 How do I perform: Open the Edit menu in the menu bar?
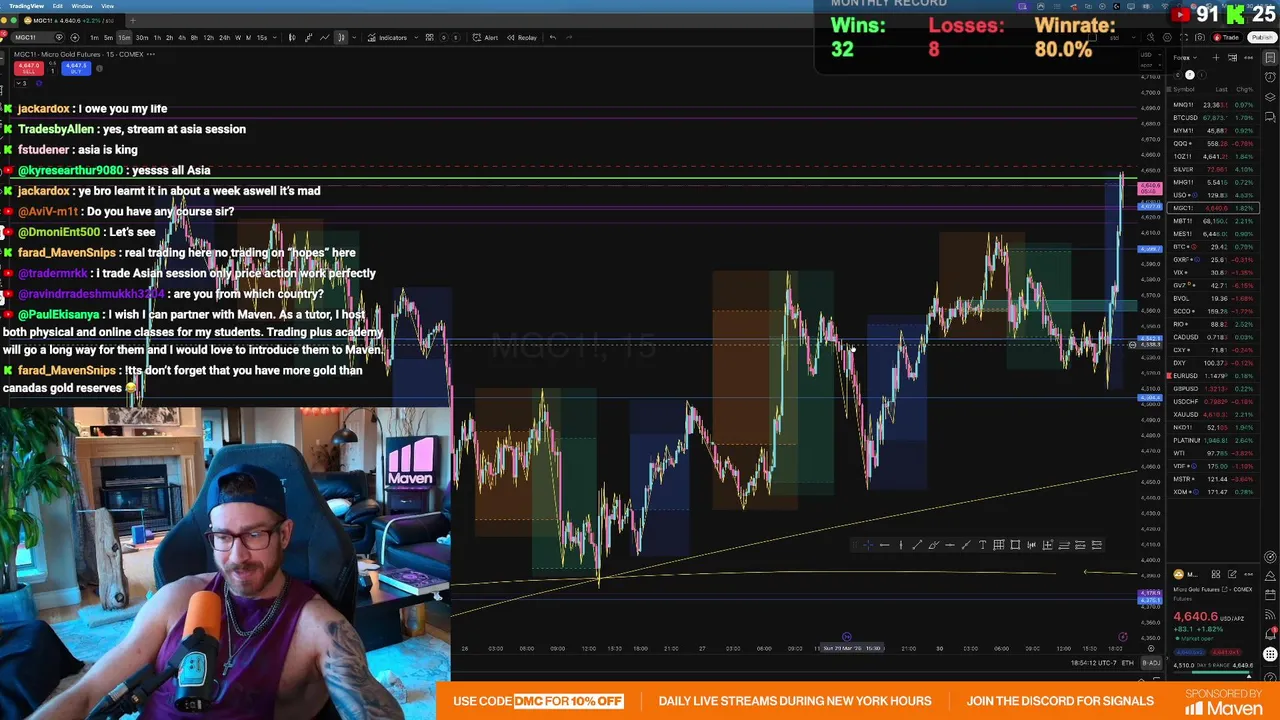(58, 6)
